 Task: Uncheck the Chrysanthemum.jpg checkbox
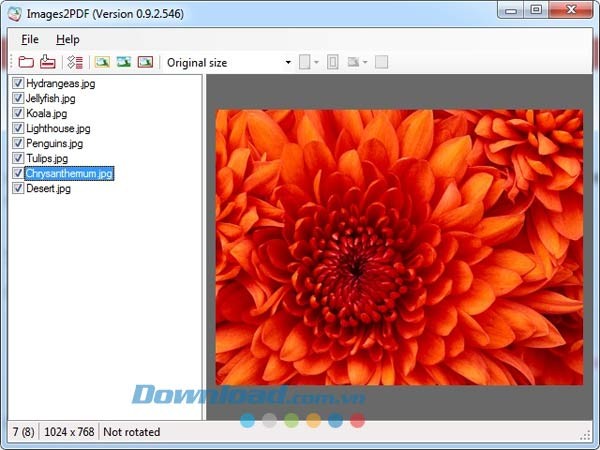pyautogui.click(x=18, y=173)
